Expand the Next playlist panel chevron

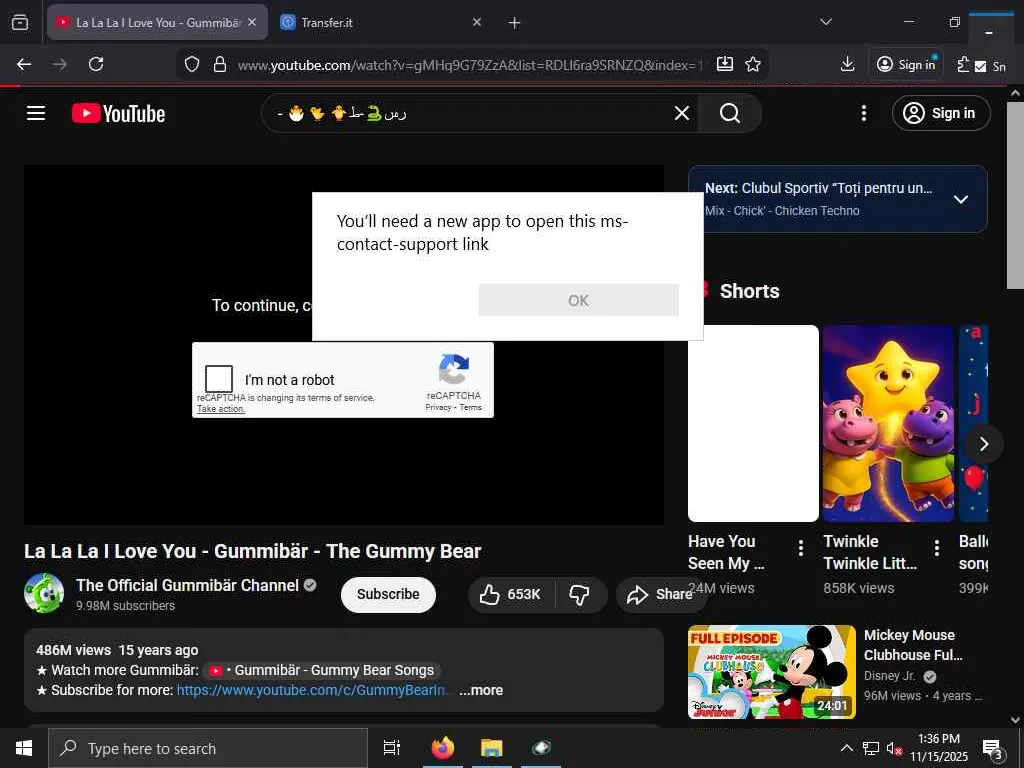[961, 199]
